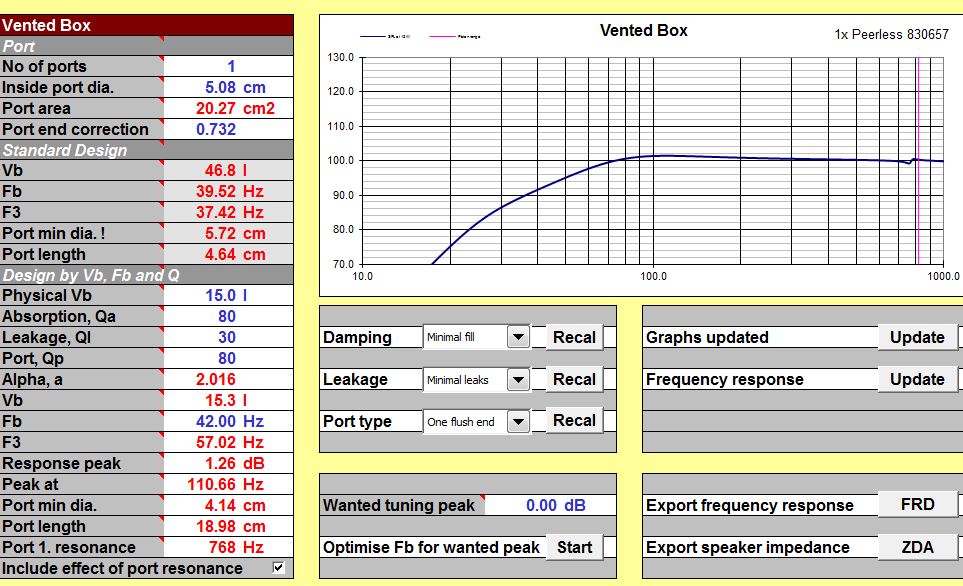The width and height of the screenshot is (963, 586).
Task: Select No of ports value cell
Action: [x=228, y=66]
